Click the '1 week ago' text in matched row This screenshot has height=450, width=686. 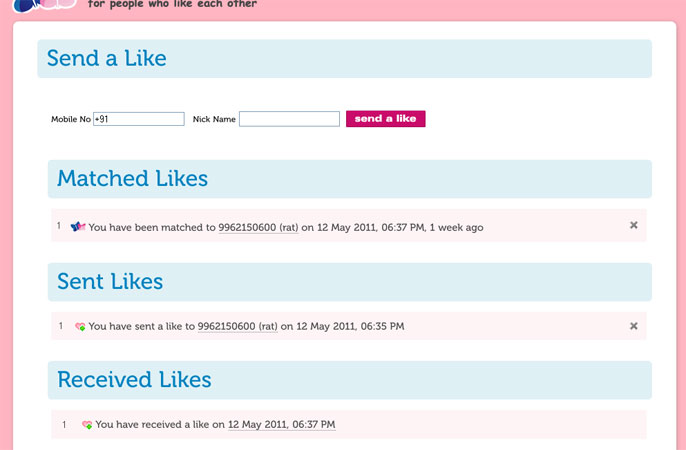click(x=456, y=227)
